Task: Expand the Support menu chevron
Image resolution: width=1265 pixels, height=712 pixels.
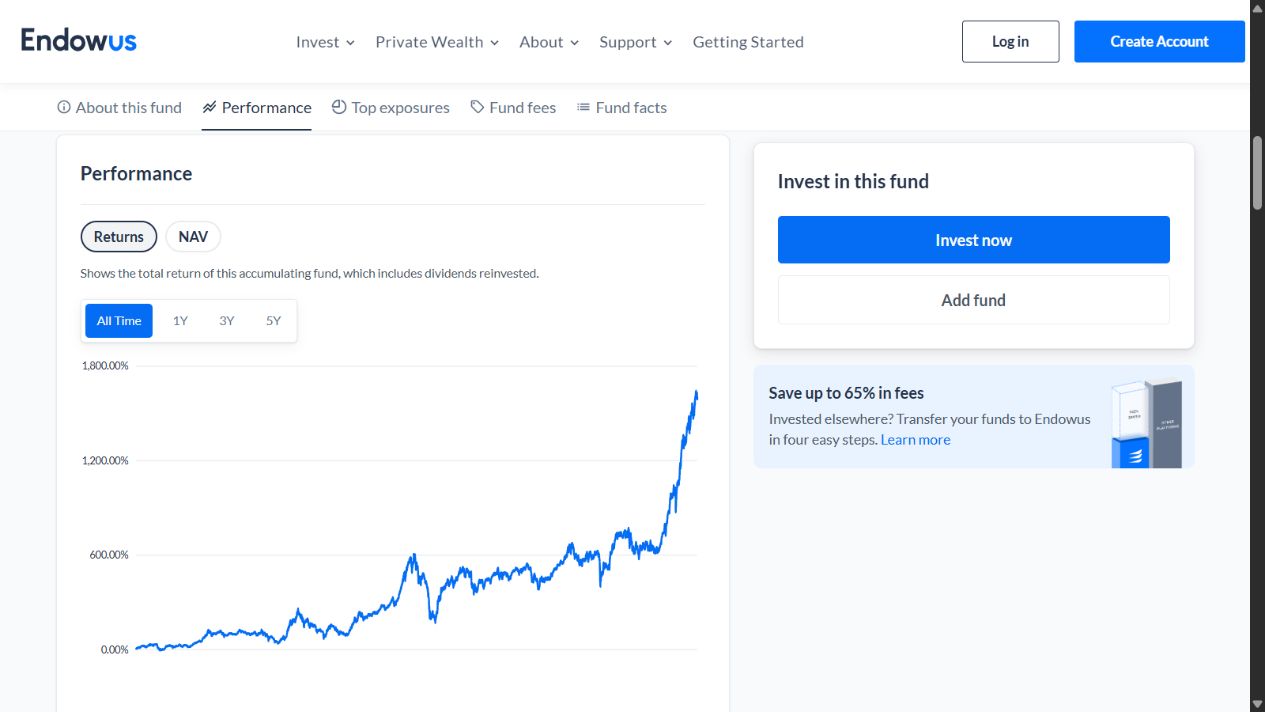Action: pyautogui.click(x=668, y=43)
